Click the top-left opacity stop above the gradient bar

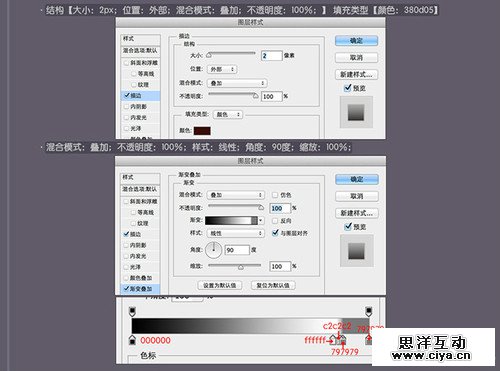click(x=132, y=311)
